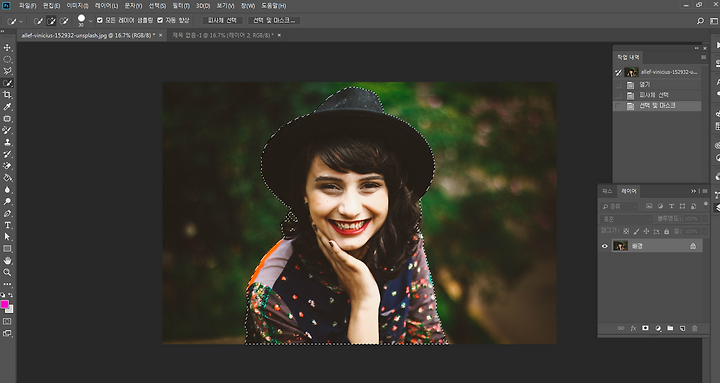720x383 pixels.
Task: Open the fill slider dropdown arrow
Action: click(704, 231)
